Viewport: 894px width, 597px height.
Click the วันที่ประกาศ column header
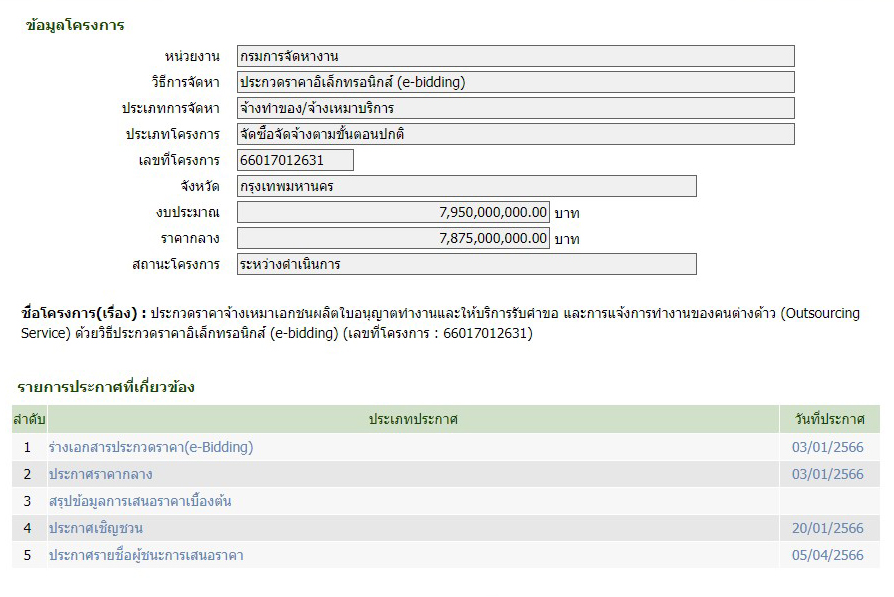point(830,419)
